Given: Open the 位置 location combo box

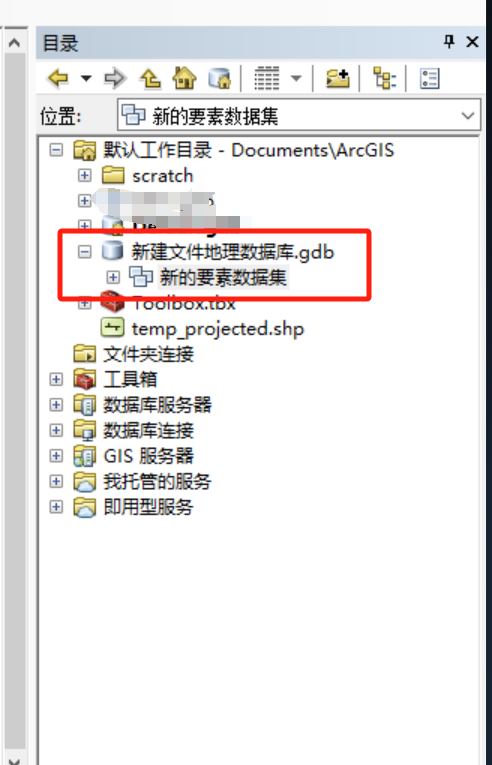Looking at the screenshot, I should click(x=299, y=116).
